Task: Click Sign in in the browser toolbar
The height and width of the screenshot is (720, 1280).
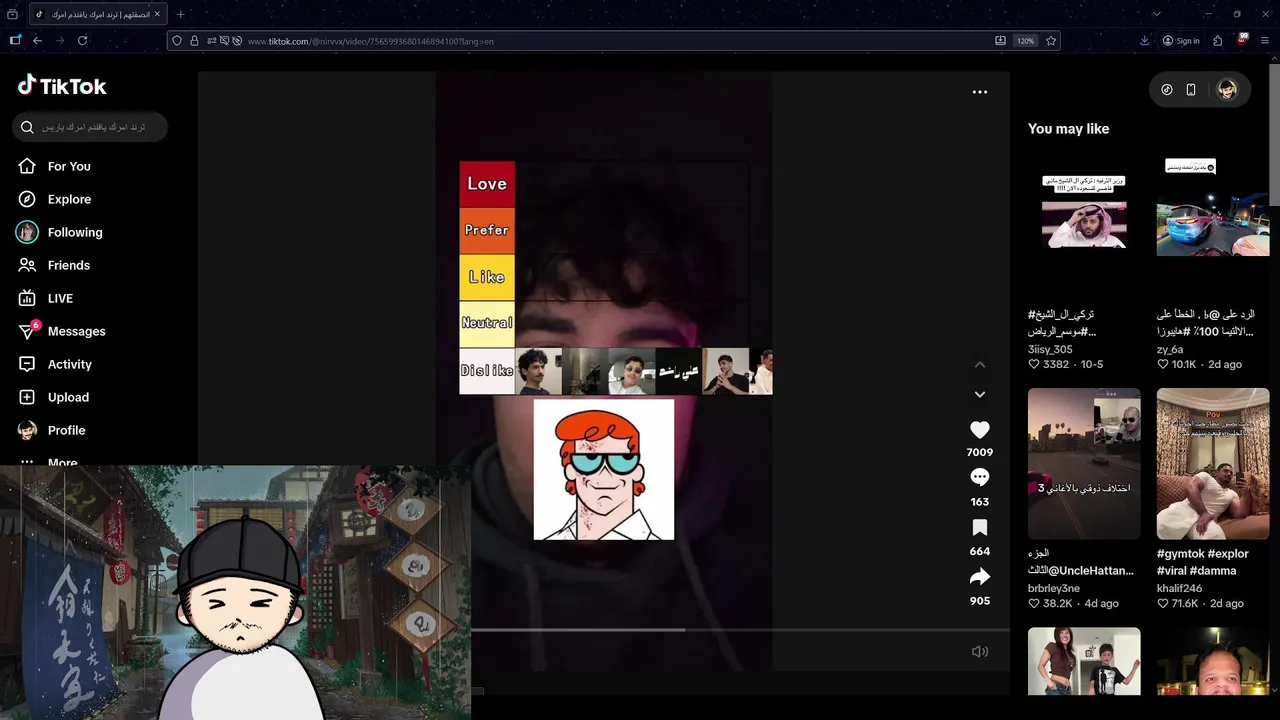Action: (x=1181, y=41)
